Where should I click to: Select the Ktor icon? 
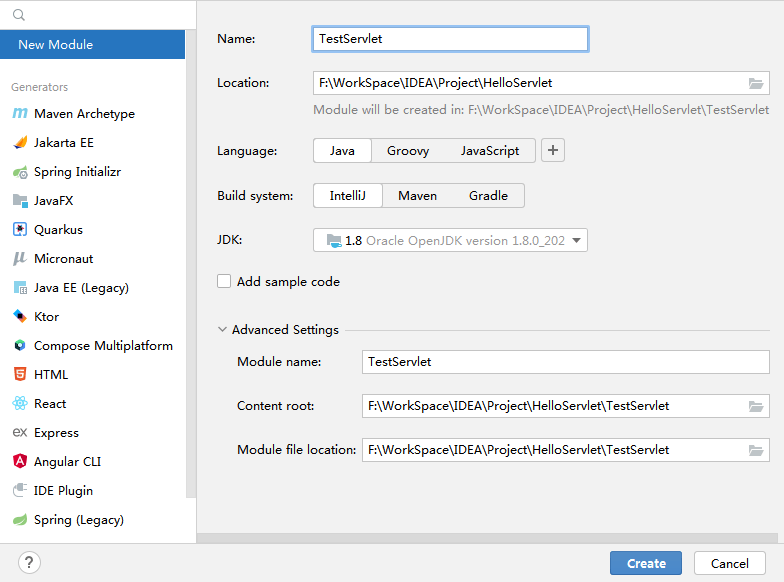(20, 316)
